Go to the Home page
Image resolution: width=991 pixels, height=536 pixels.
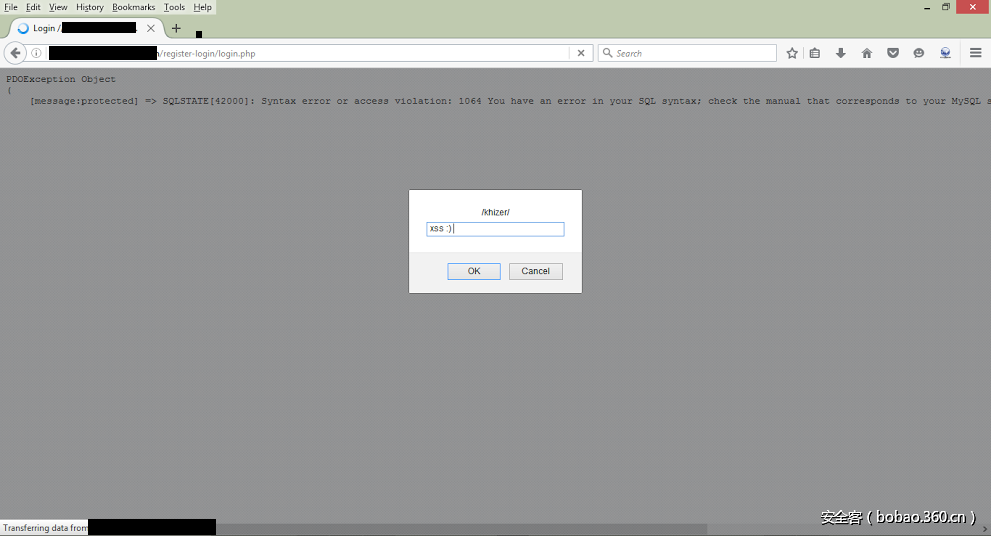click(866, 53)
